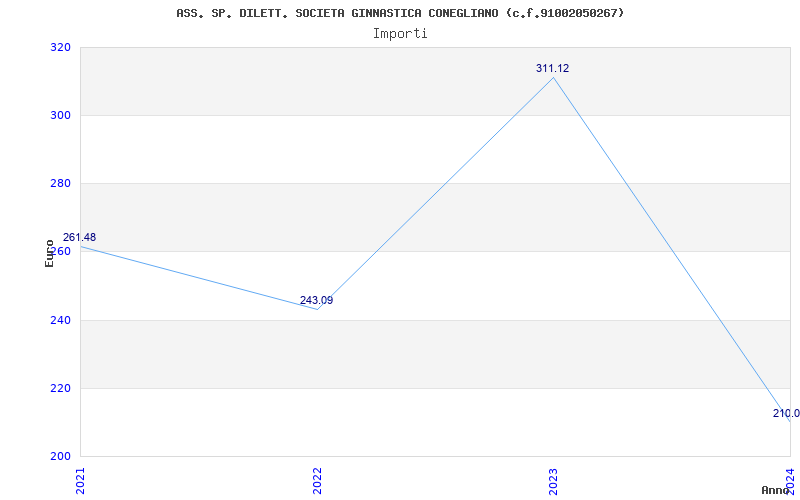Click the 300 y-axis value
The image size is (800, 500).
click(x=60, y=115)
